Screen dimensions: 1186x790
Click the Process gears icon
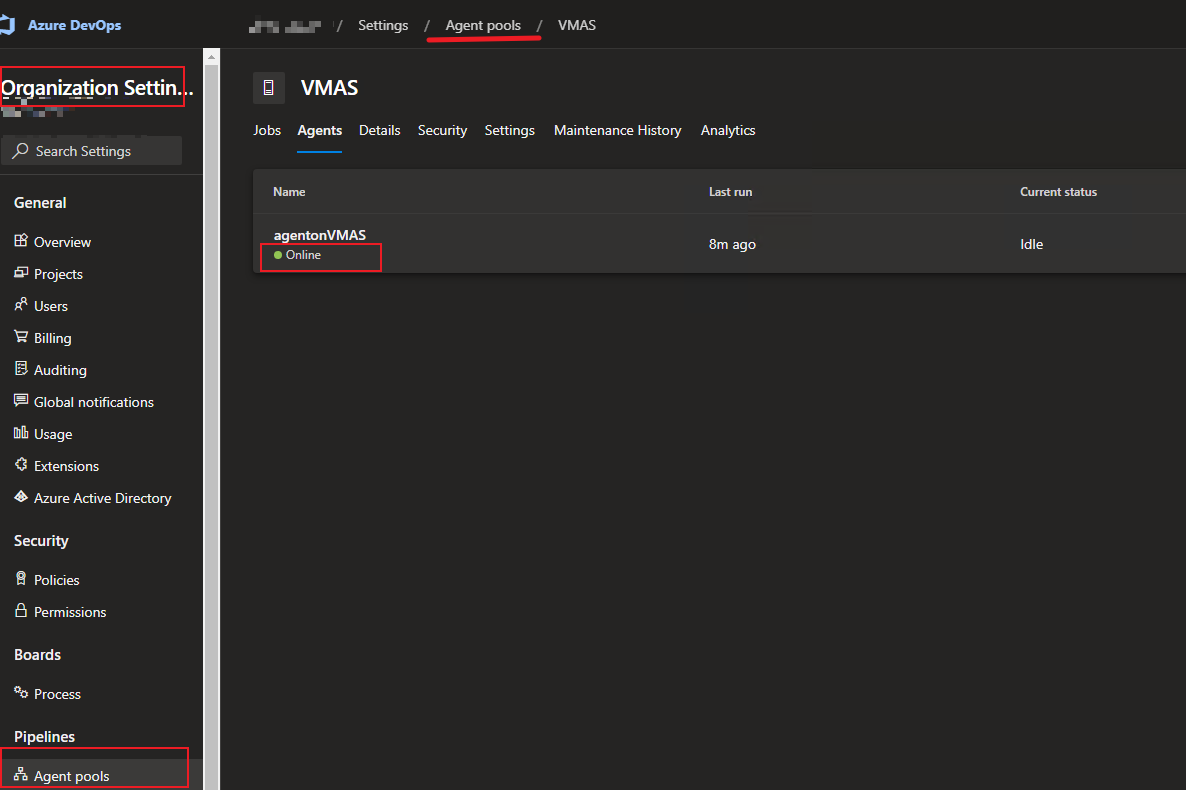tap(20, 692)
